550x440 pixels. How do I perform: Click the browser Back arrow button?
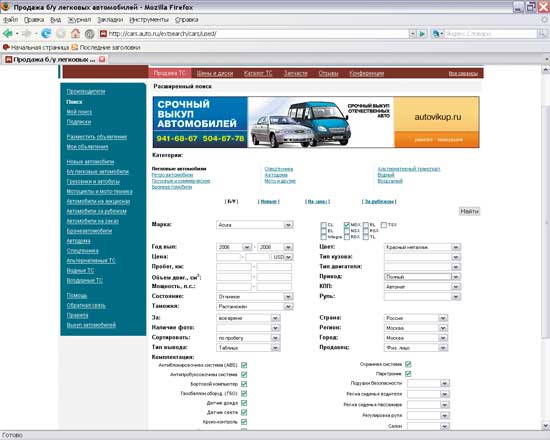point(8,34)
